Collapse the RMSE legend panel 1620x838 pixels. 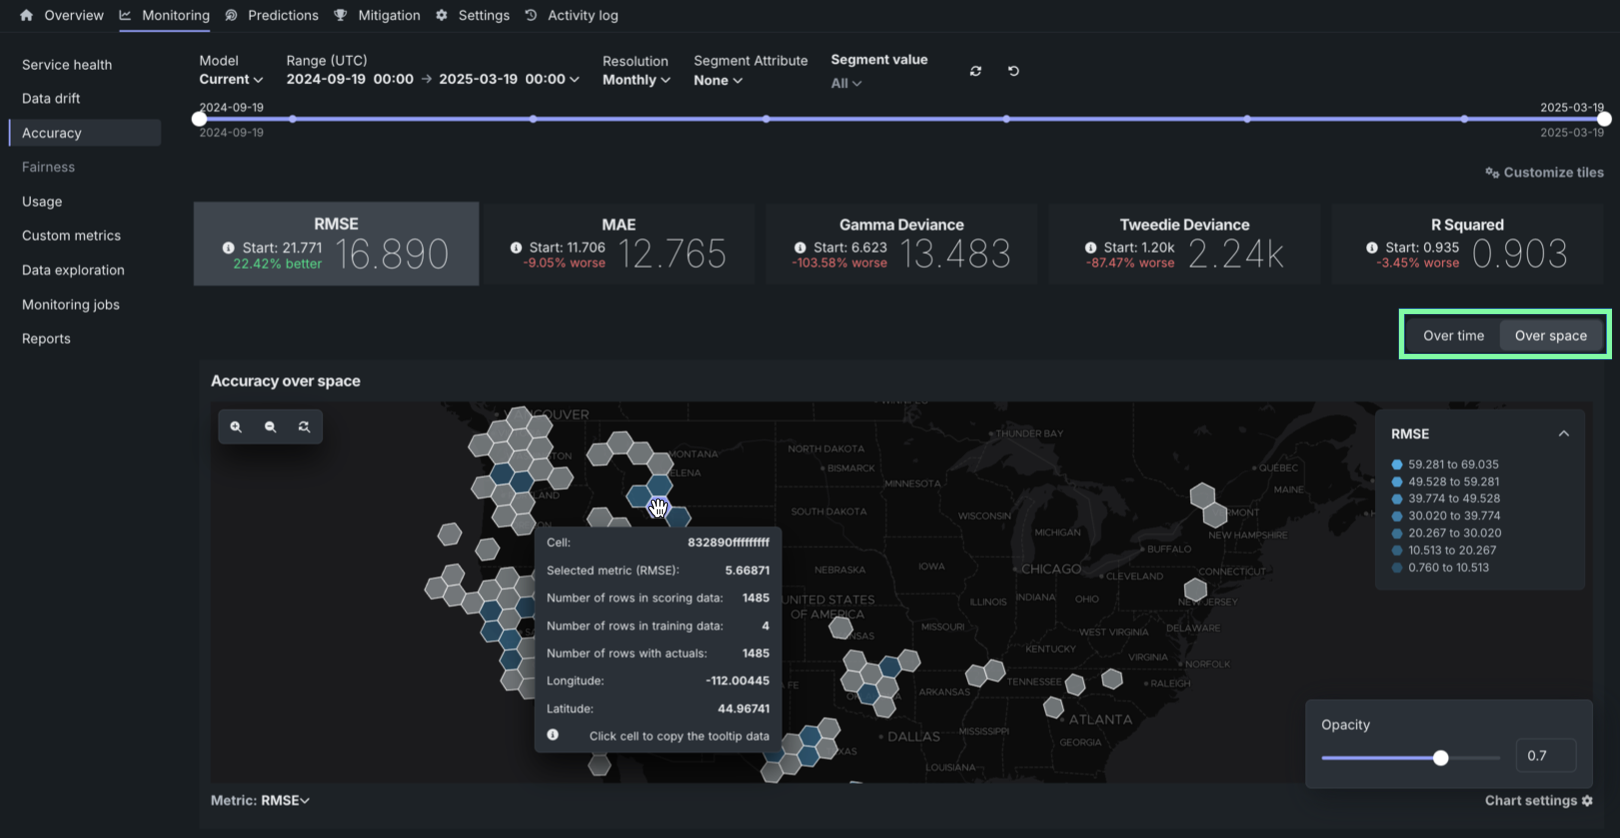tap(1563, 434)
